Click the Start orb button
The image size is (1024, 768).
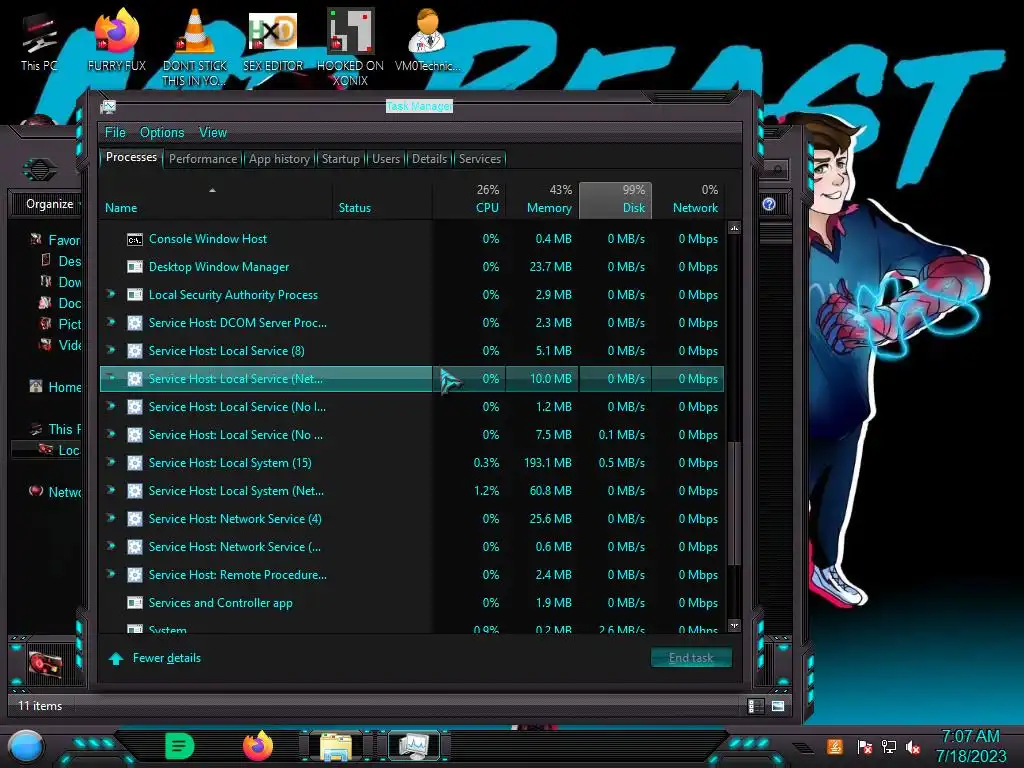point(25,746)
